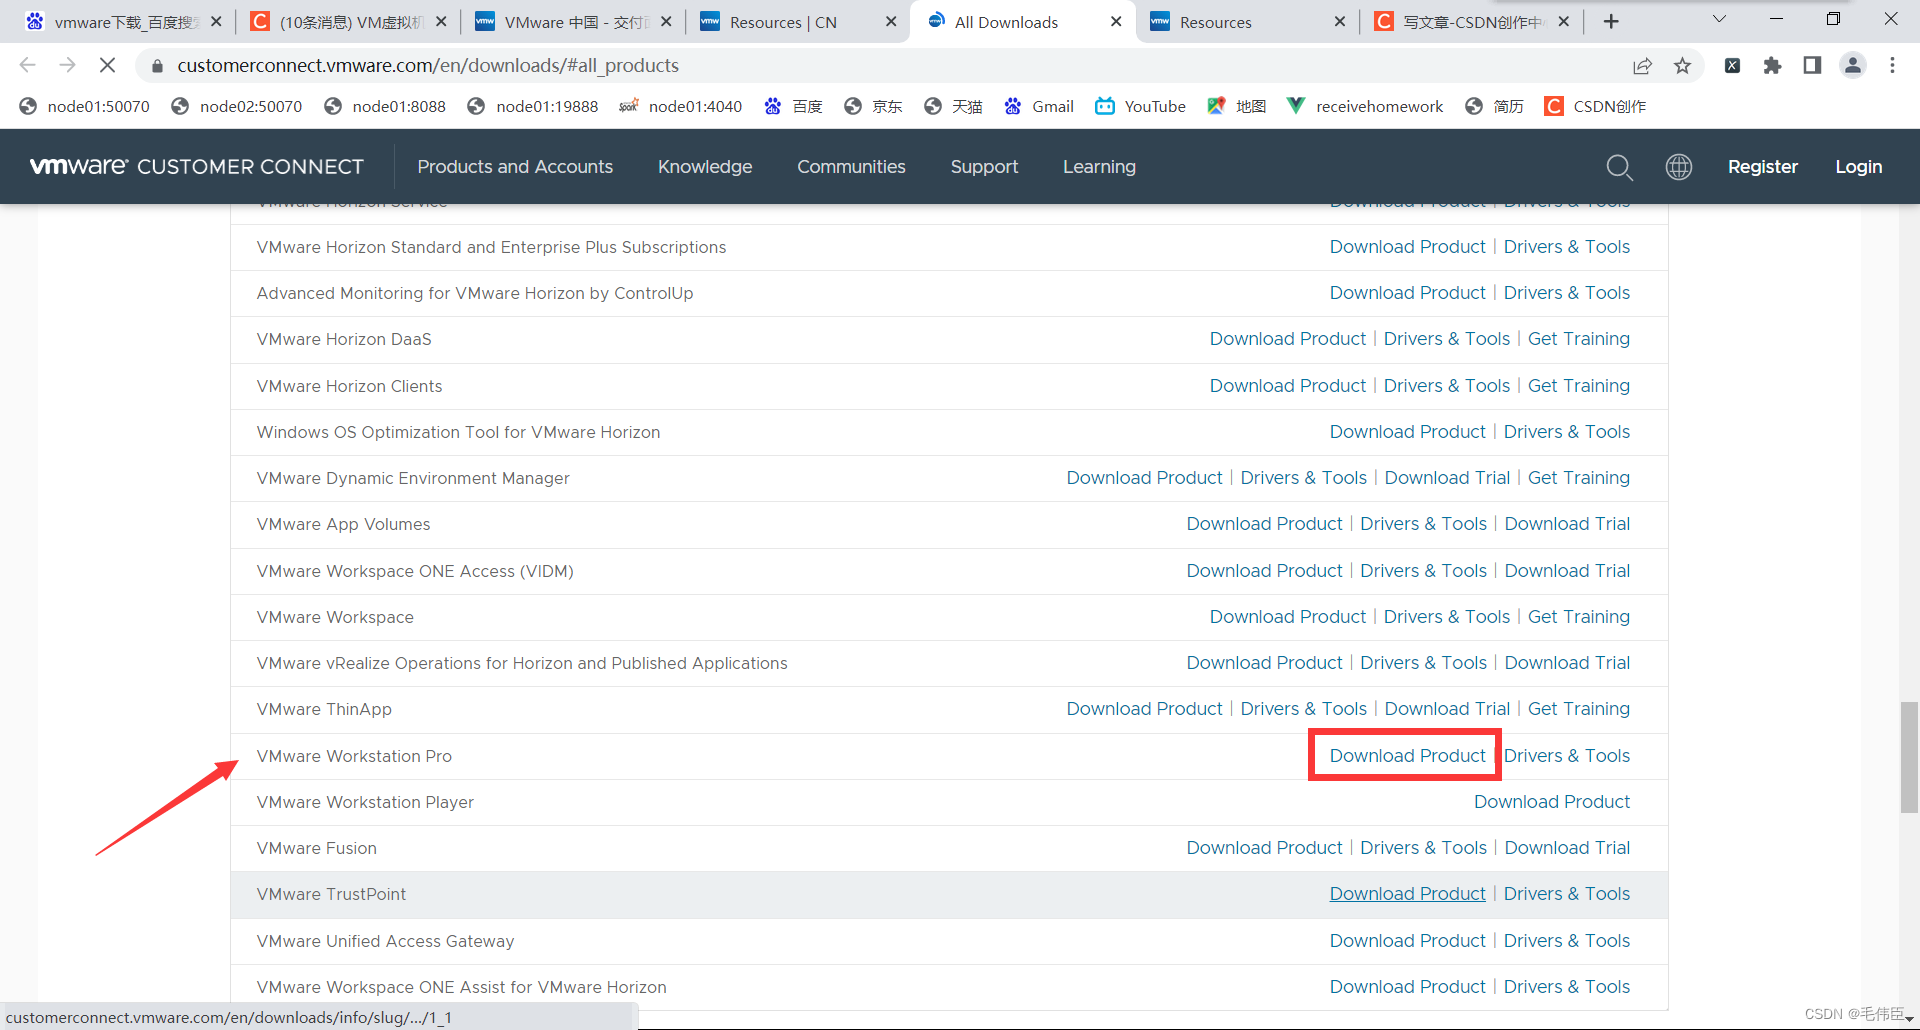The width and height of the screenshot is (1920, 1030).
Task: Open the node01:8088 bookmark
Action: click(384, 106)
